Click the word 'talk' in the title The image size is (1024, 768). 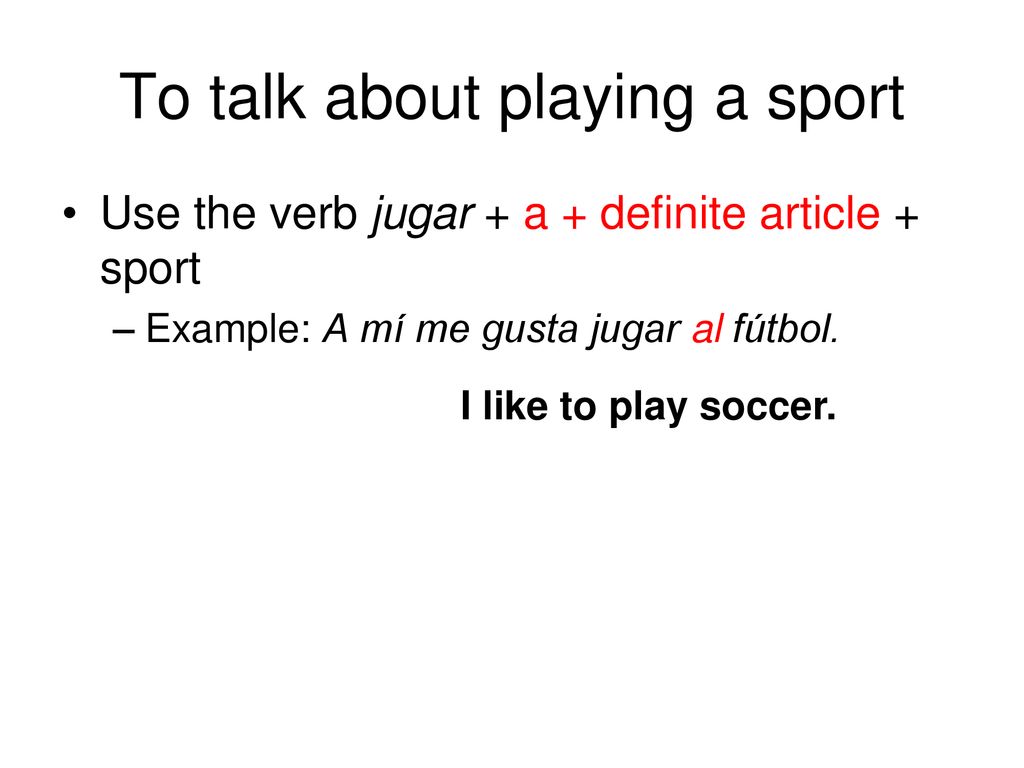257,97
